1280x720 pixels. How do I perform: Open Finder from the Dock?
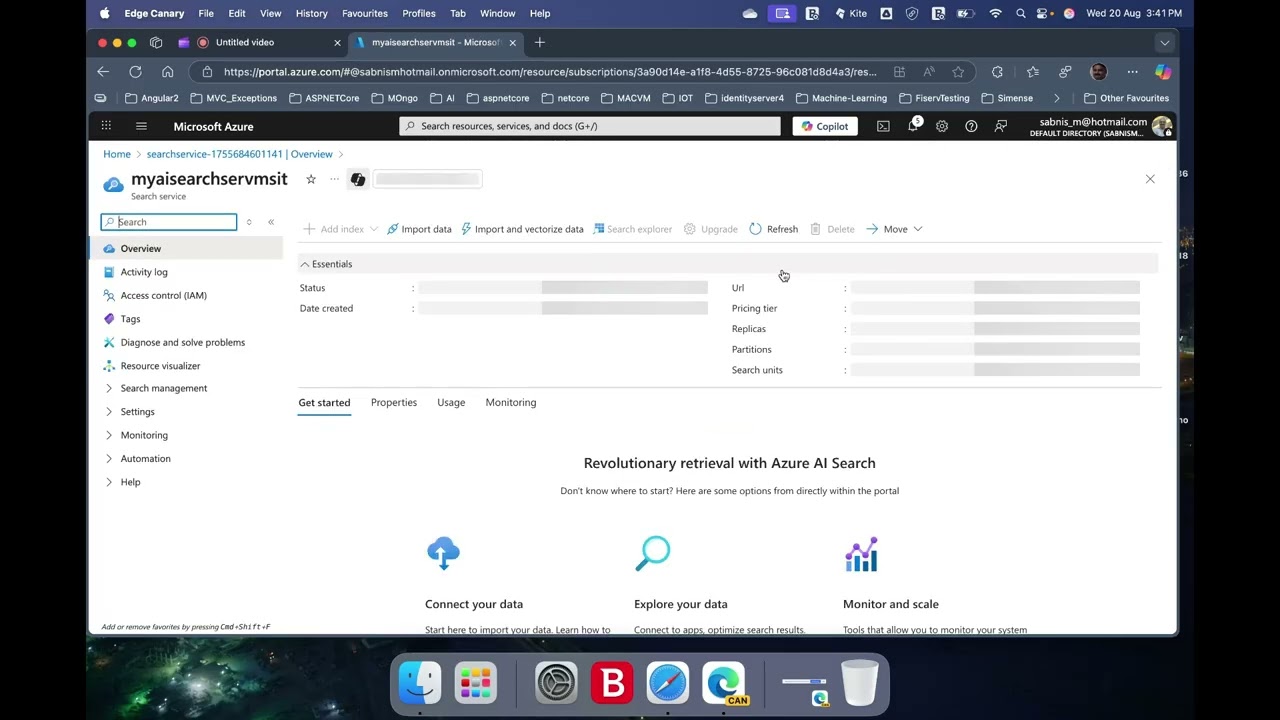coord(420,684)
